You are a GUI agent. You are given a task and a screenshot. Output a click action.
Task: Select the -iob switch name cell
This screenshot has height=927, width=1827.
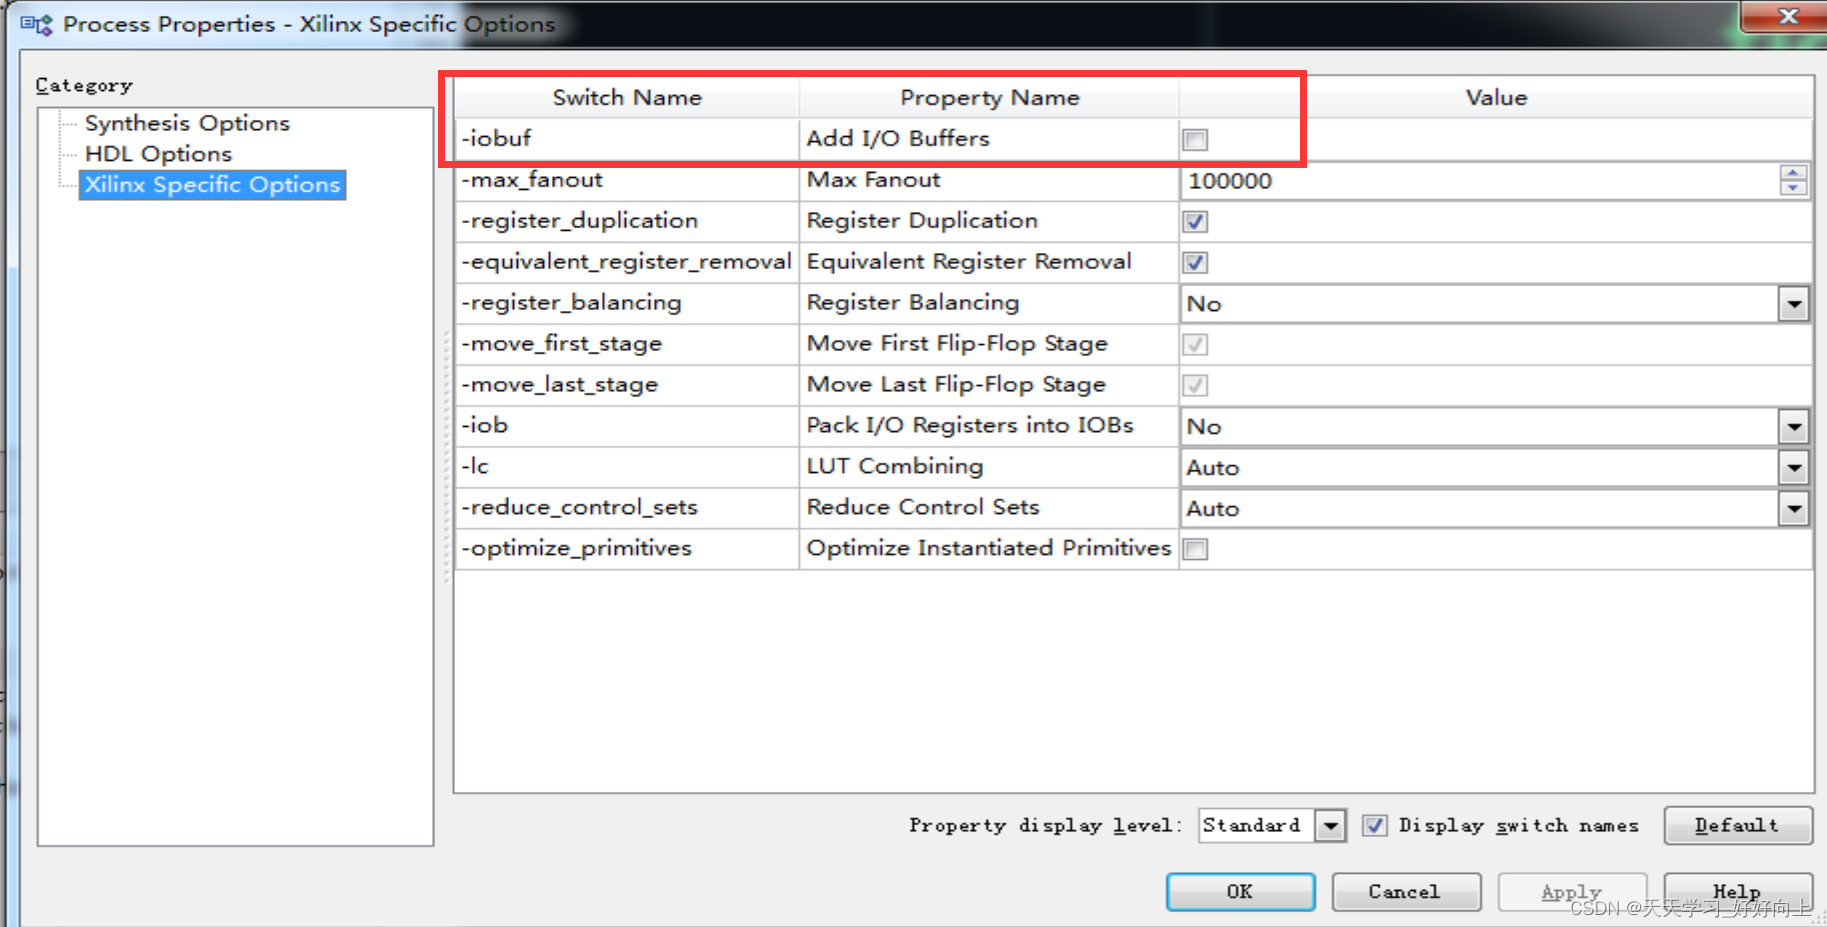[627, 426]
